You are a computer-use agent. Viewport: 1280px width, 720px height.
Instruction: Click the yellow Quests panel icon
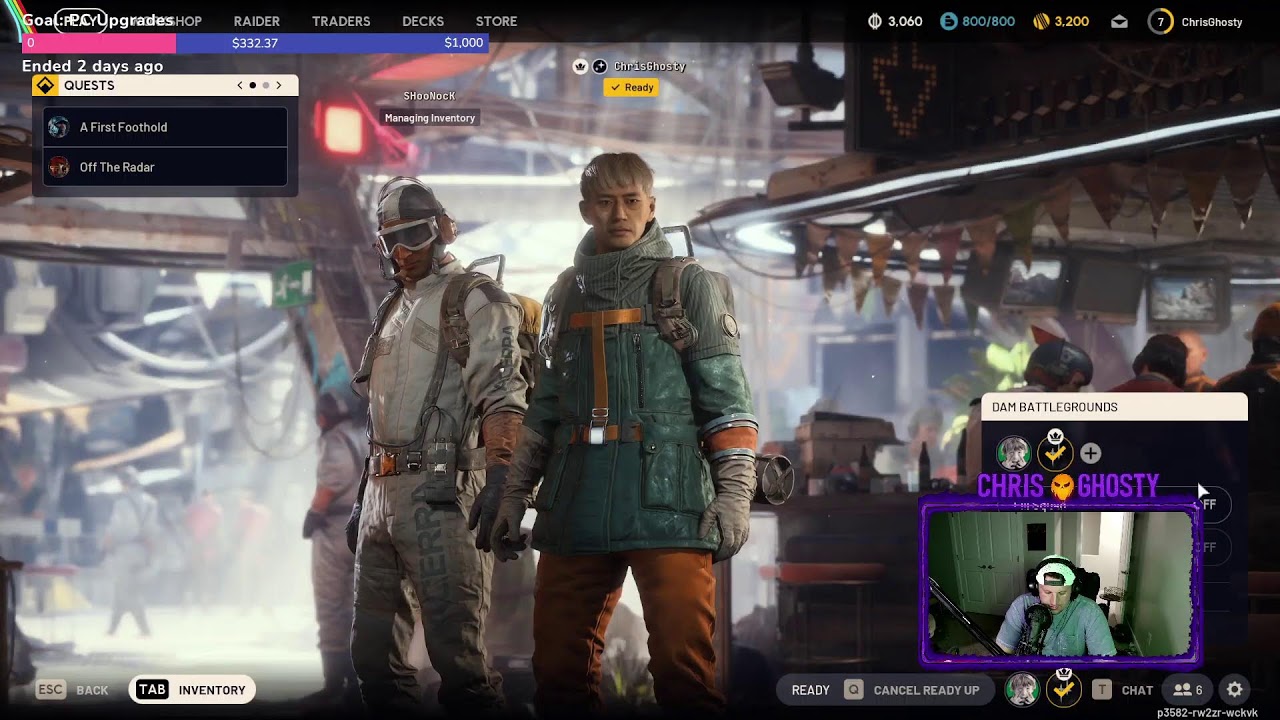(x=45, y=85)
